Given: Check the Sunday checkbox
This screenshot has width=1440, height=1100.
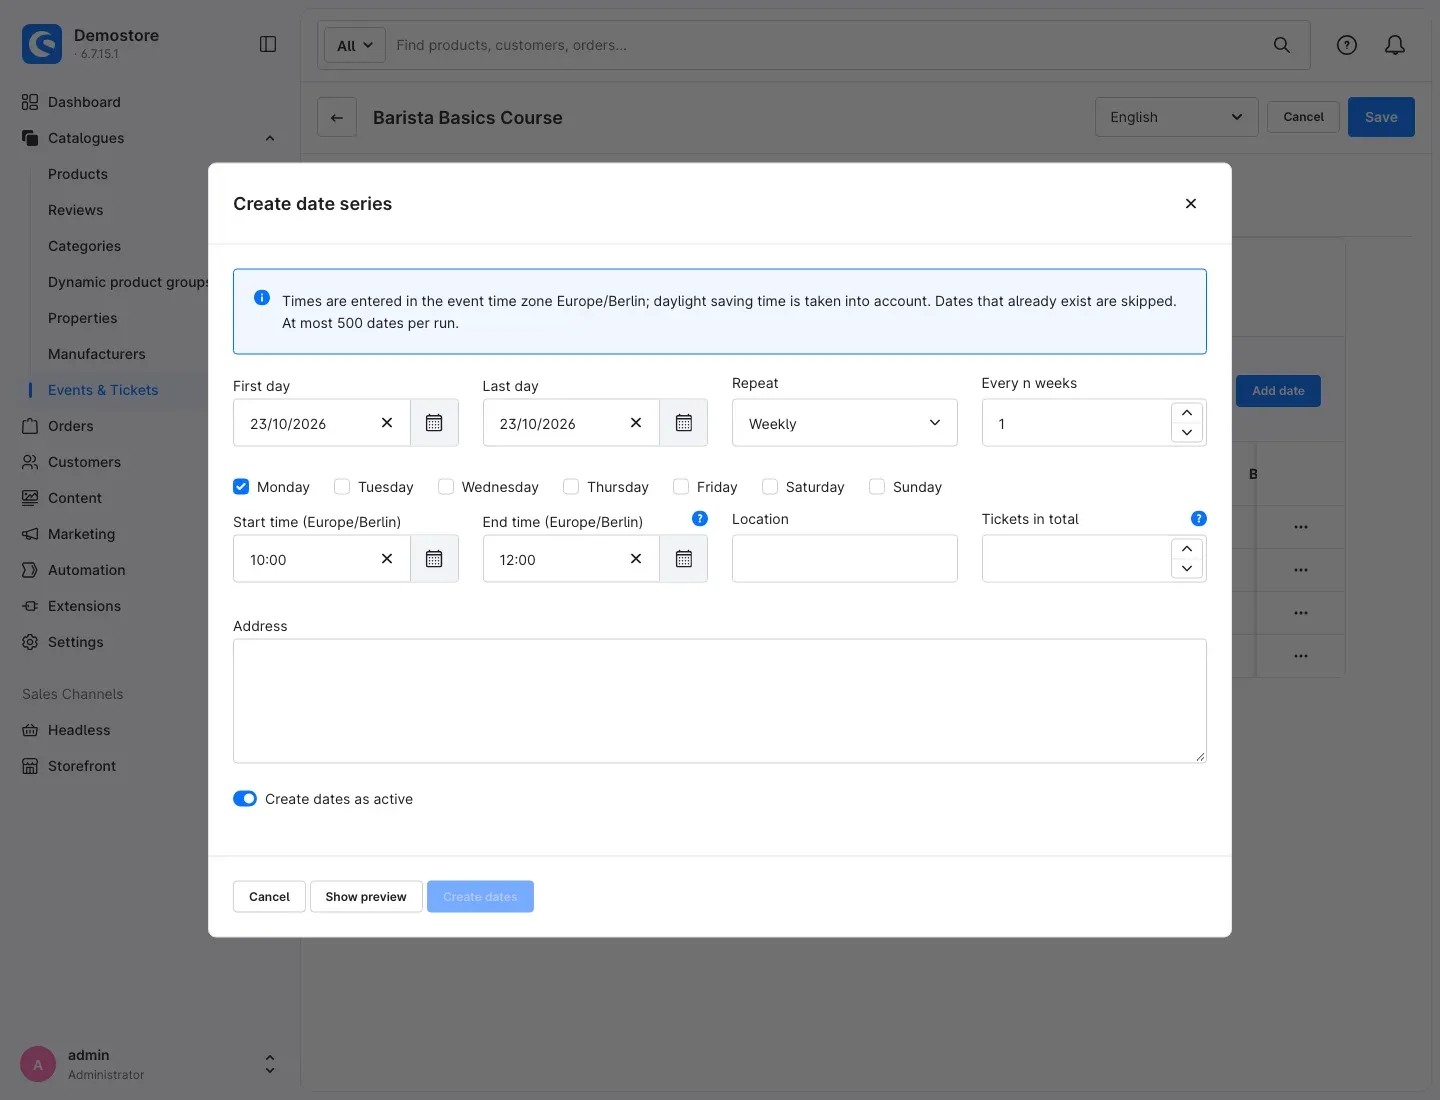Looking at the screenshot, I should pos(877,487).
